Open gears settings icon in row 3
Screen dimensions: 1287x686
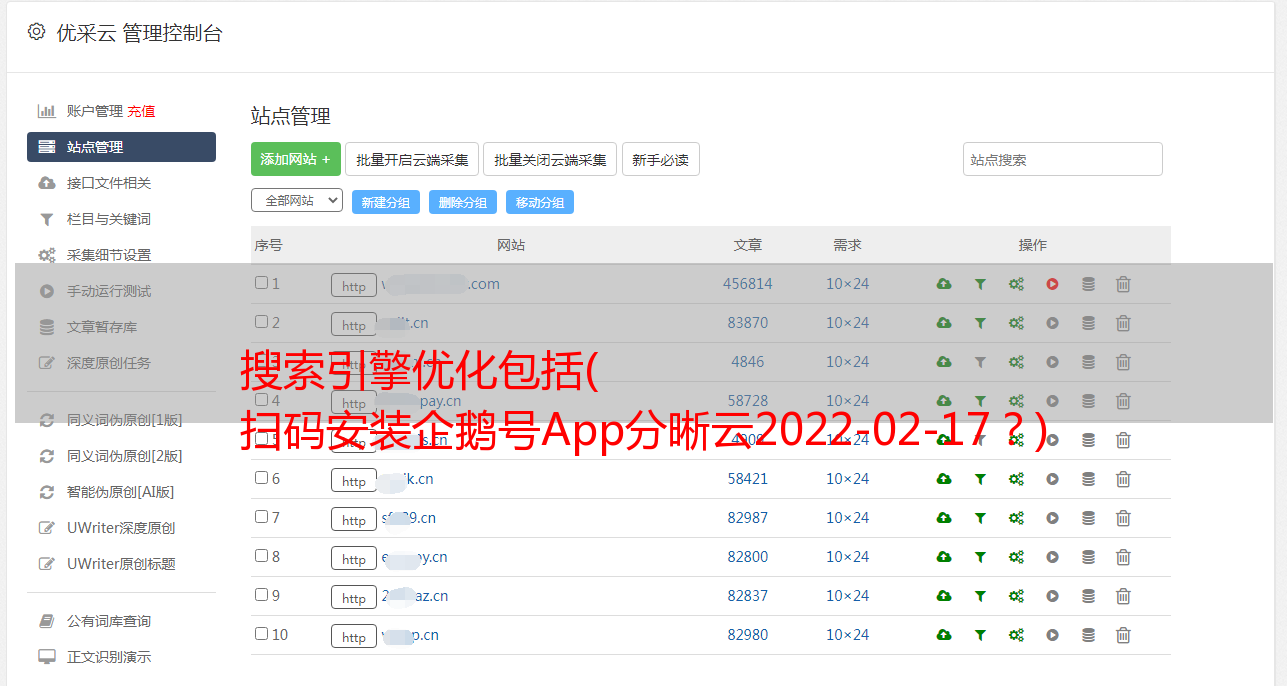(1016, 362)
